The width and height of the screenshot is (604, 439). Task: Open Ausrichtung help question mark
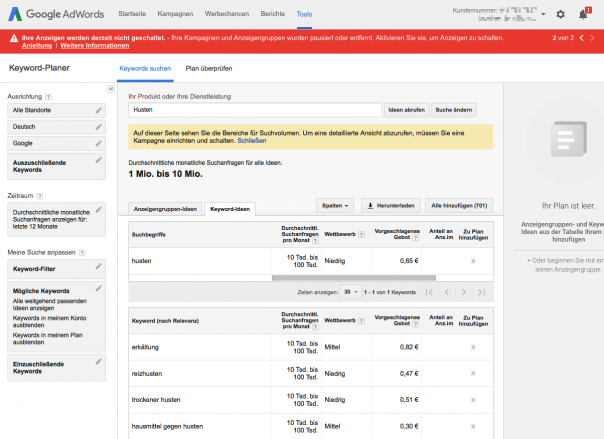(x=49, y=97)
